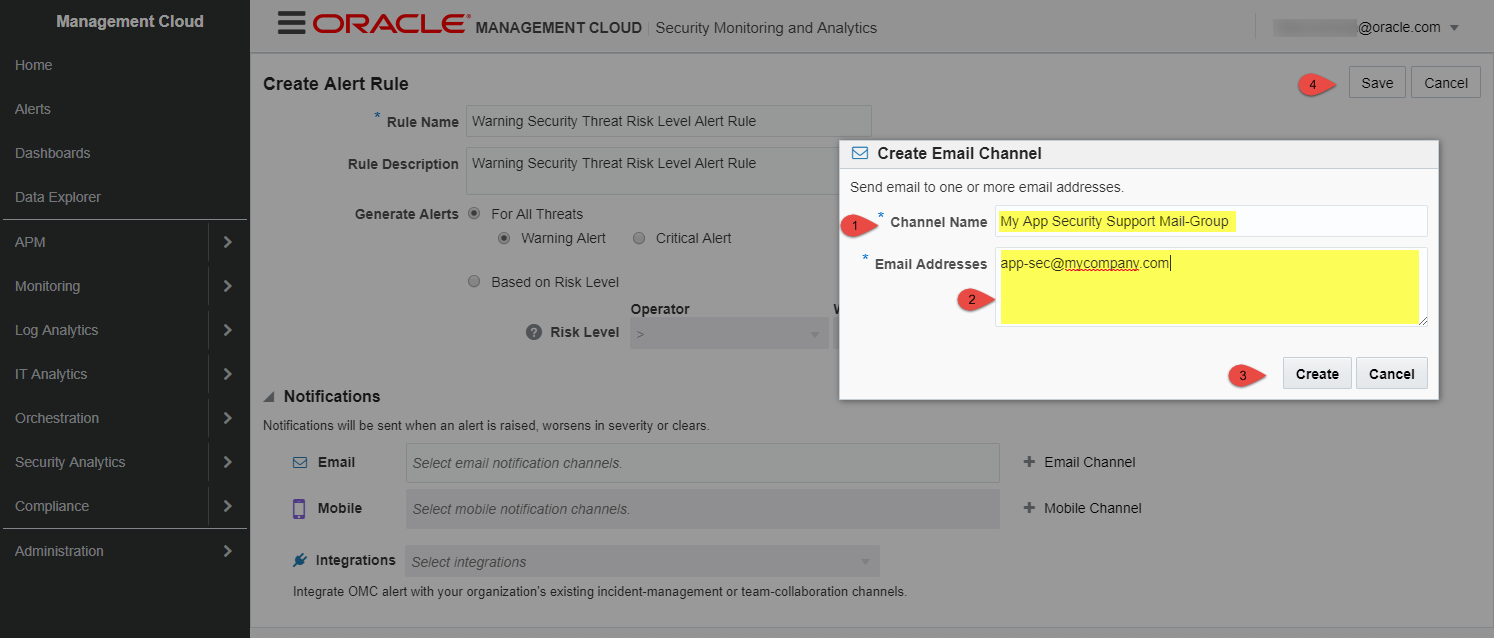Select the IT Analytics sidebar item
Viewport: 1494px width, 638px height.
click(51, 374)
